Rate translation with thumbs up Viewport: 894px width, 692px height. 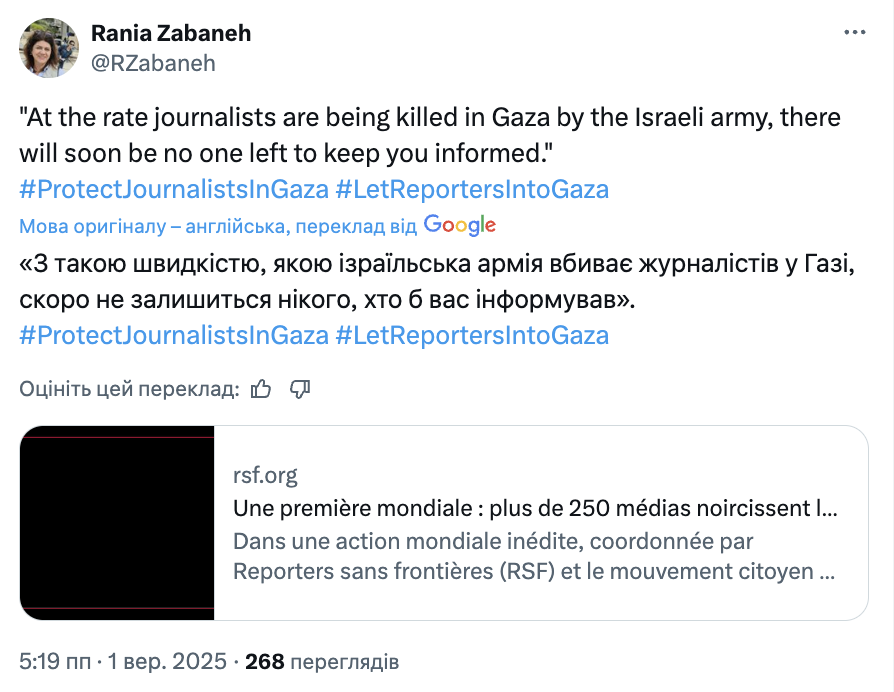(x=262, y=388)
